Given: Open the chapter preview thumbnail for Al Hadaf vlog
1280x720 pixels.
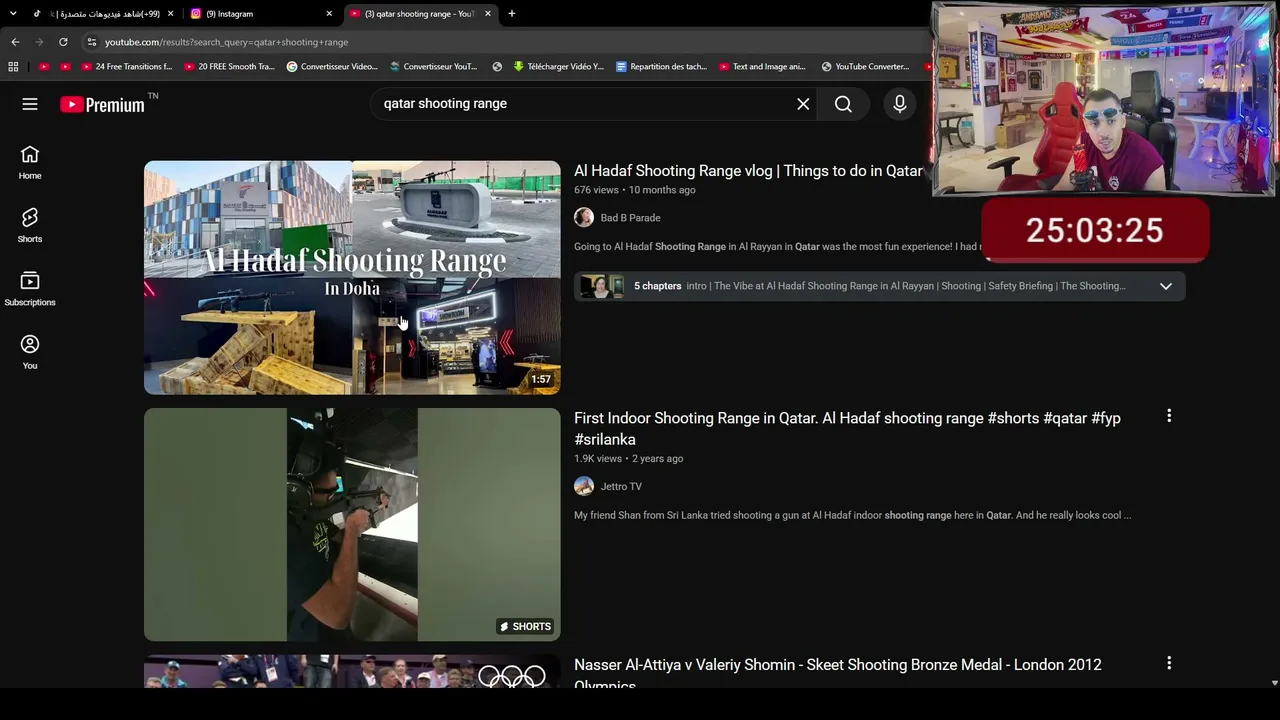Looking at the screenshot, I should tap(602, 286).
